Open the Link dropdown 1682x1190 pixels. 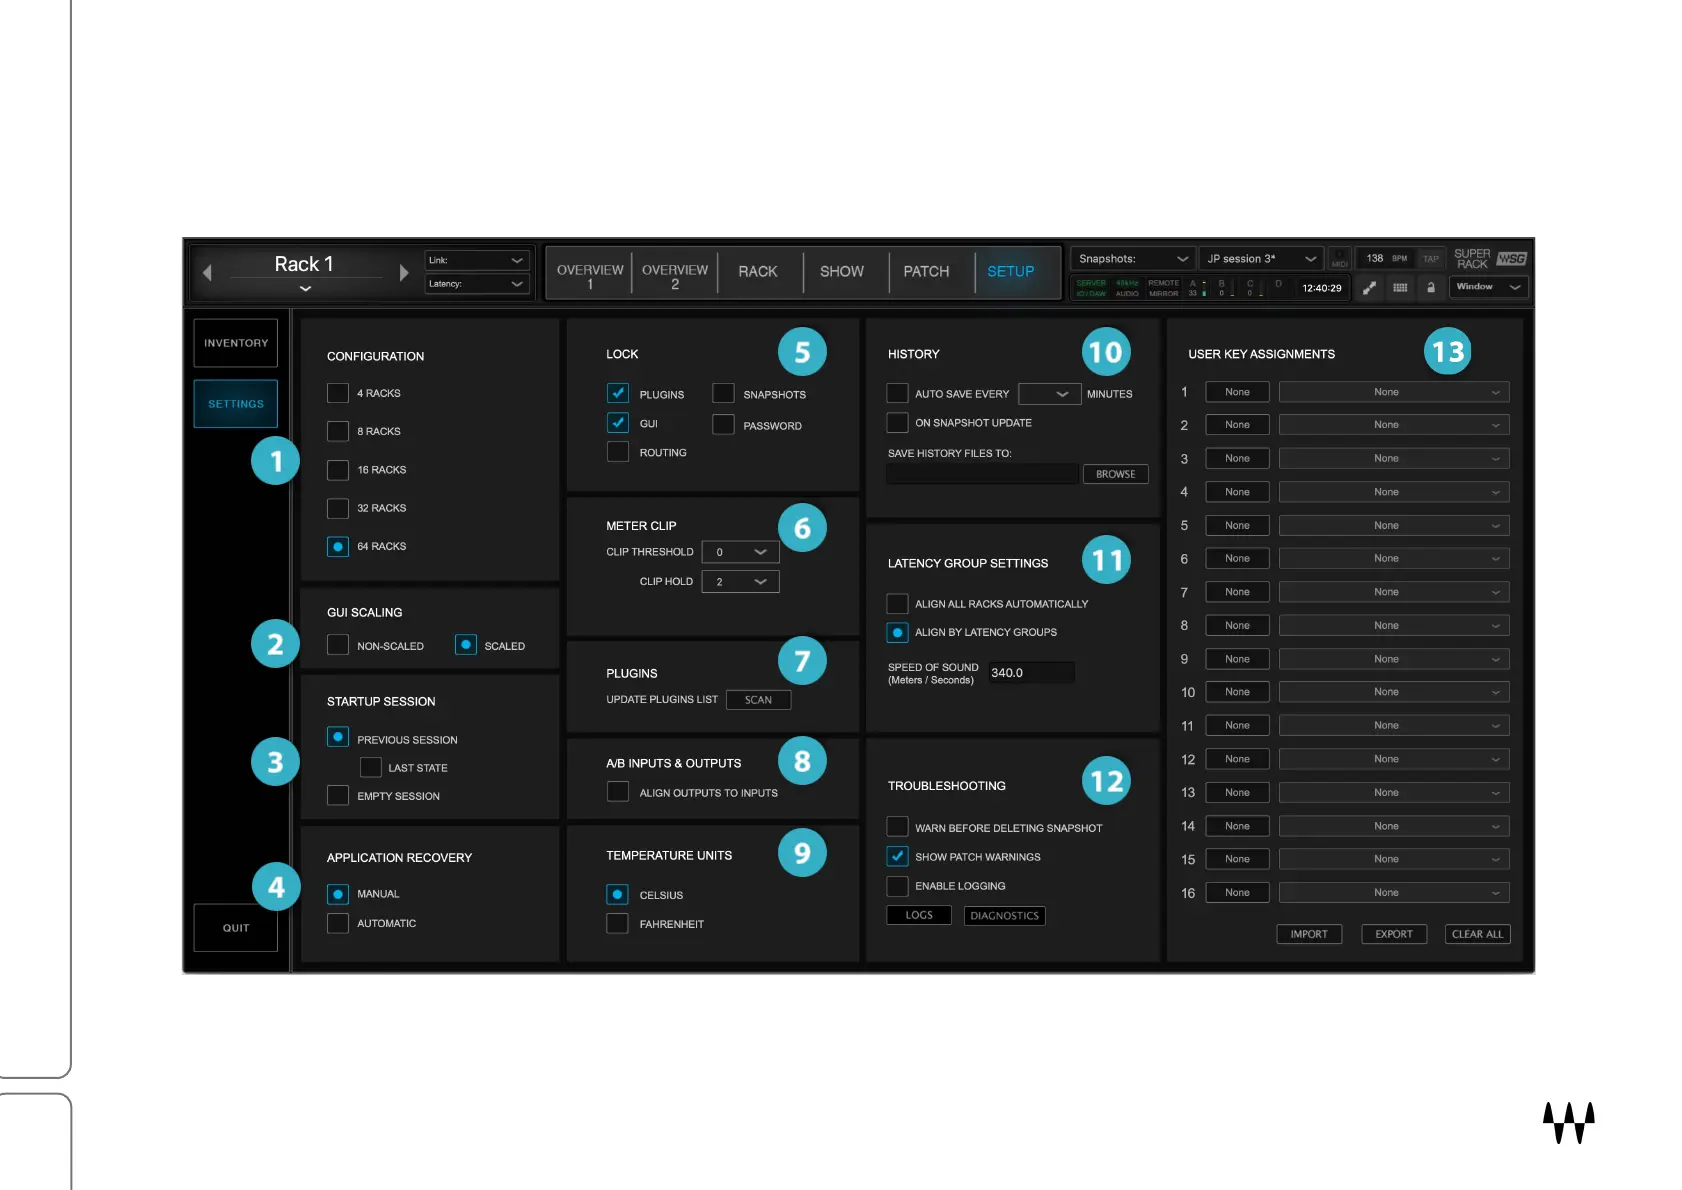(x=477, y=260)
